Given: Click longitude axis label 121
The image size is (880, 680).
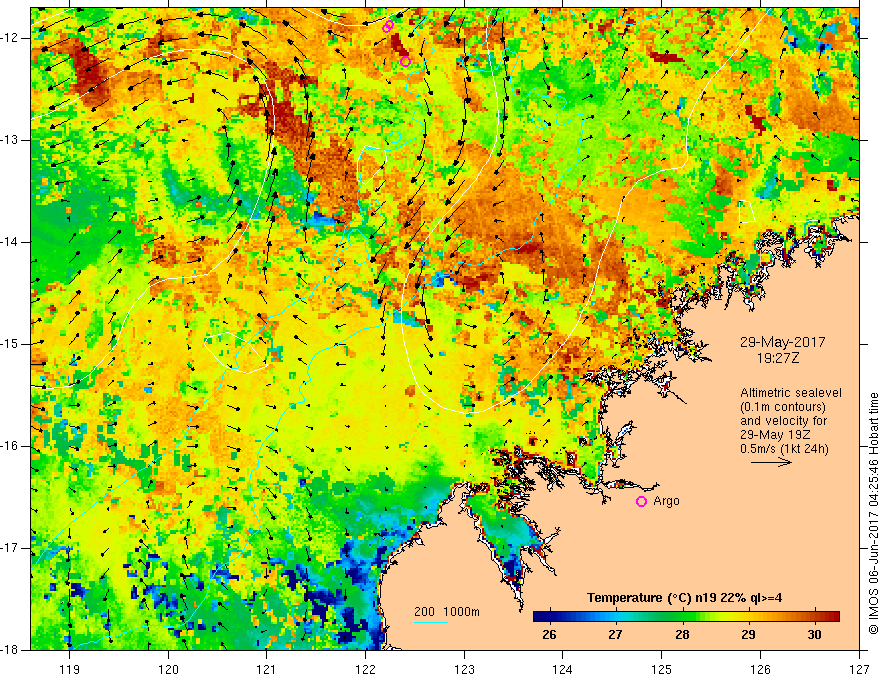Looking at the screenshot, I should 267,669.
